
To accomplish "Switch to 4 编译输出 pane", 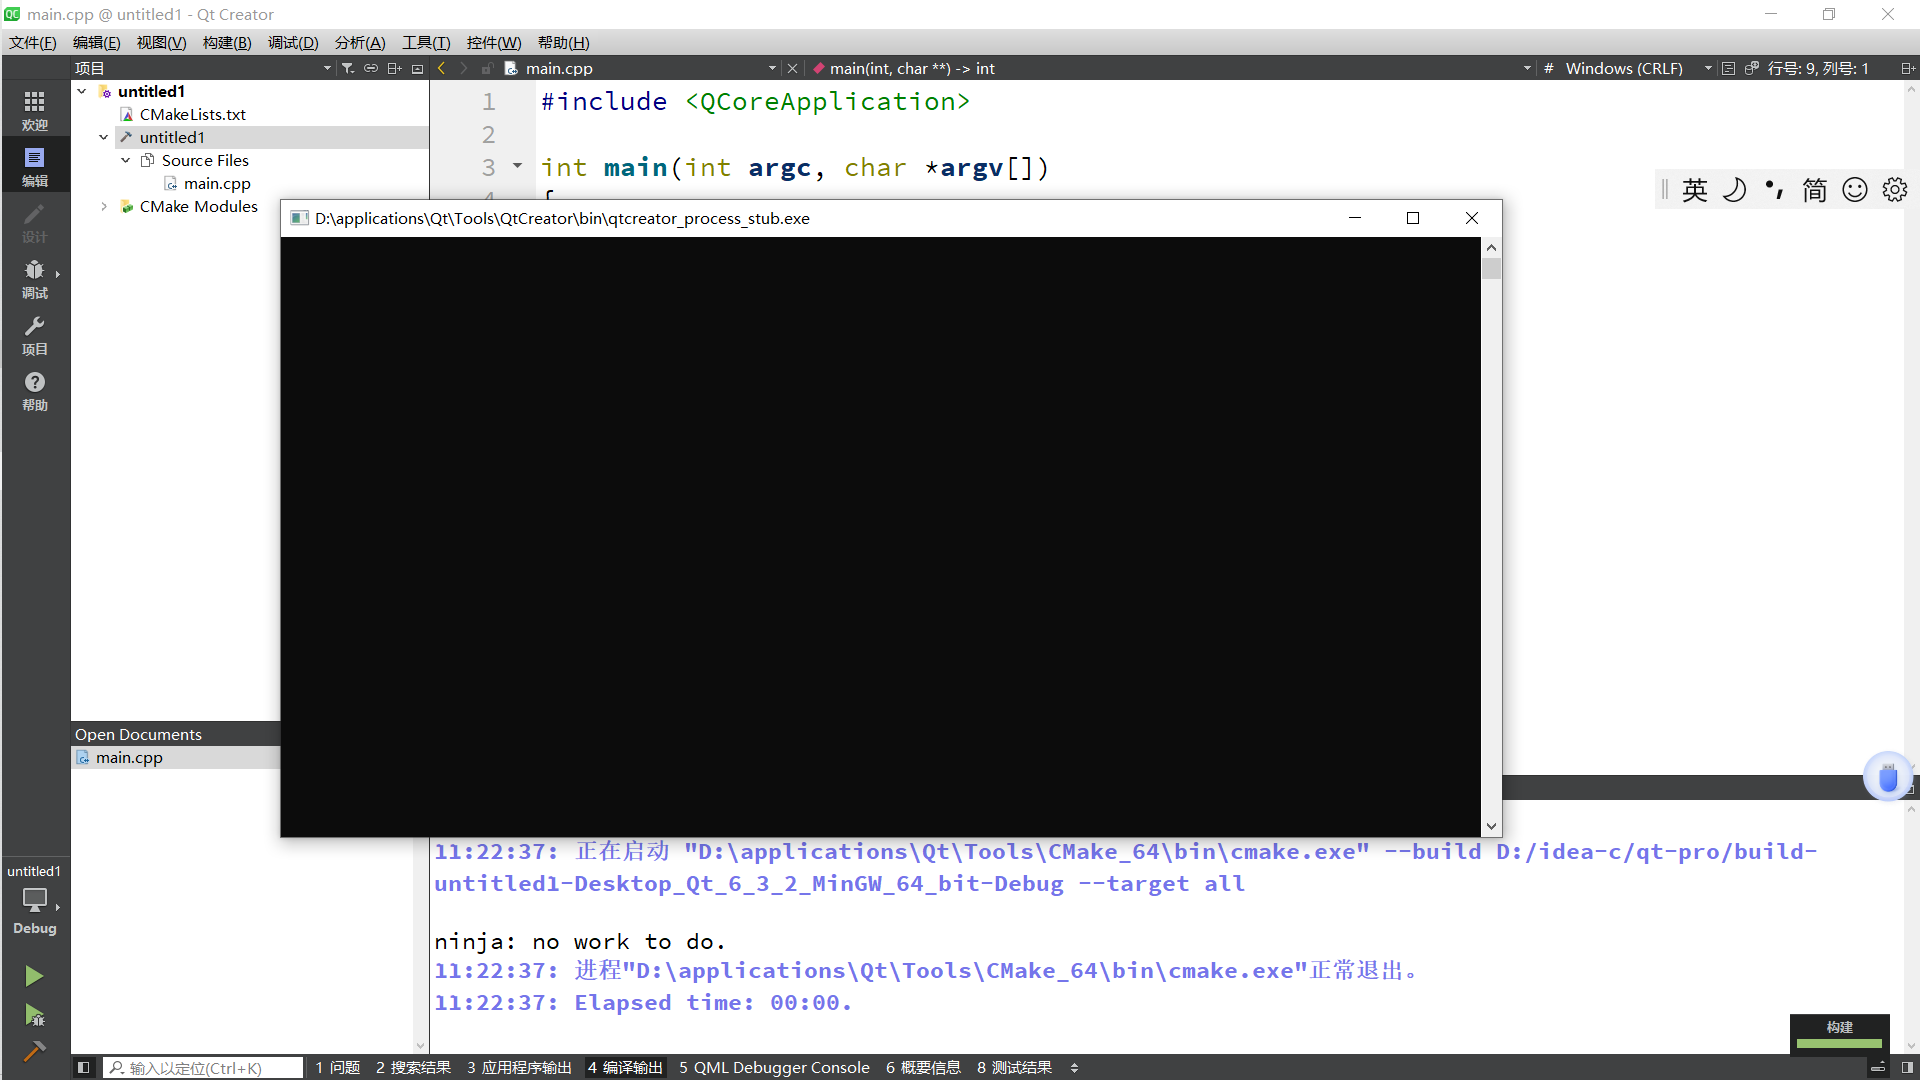I will coord(625,1068).
